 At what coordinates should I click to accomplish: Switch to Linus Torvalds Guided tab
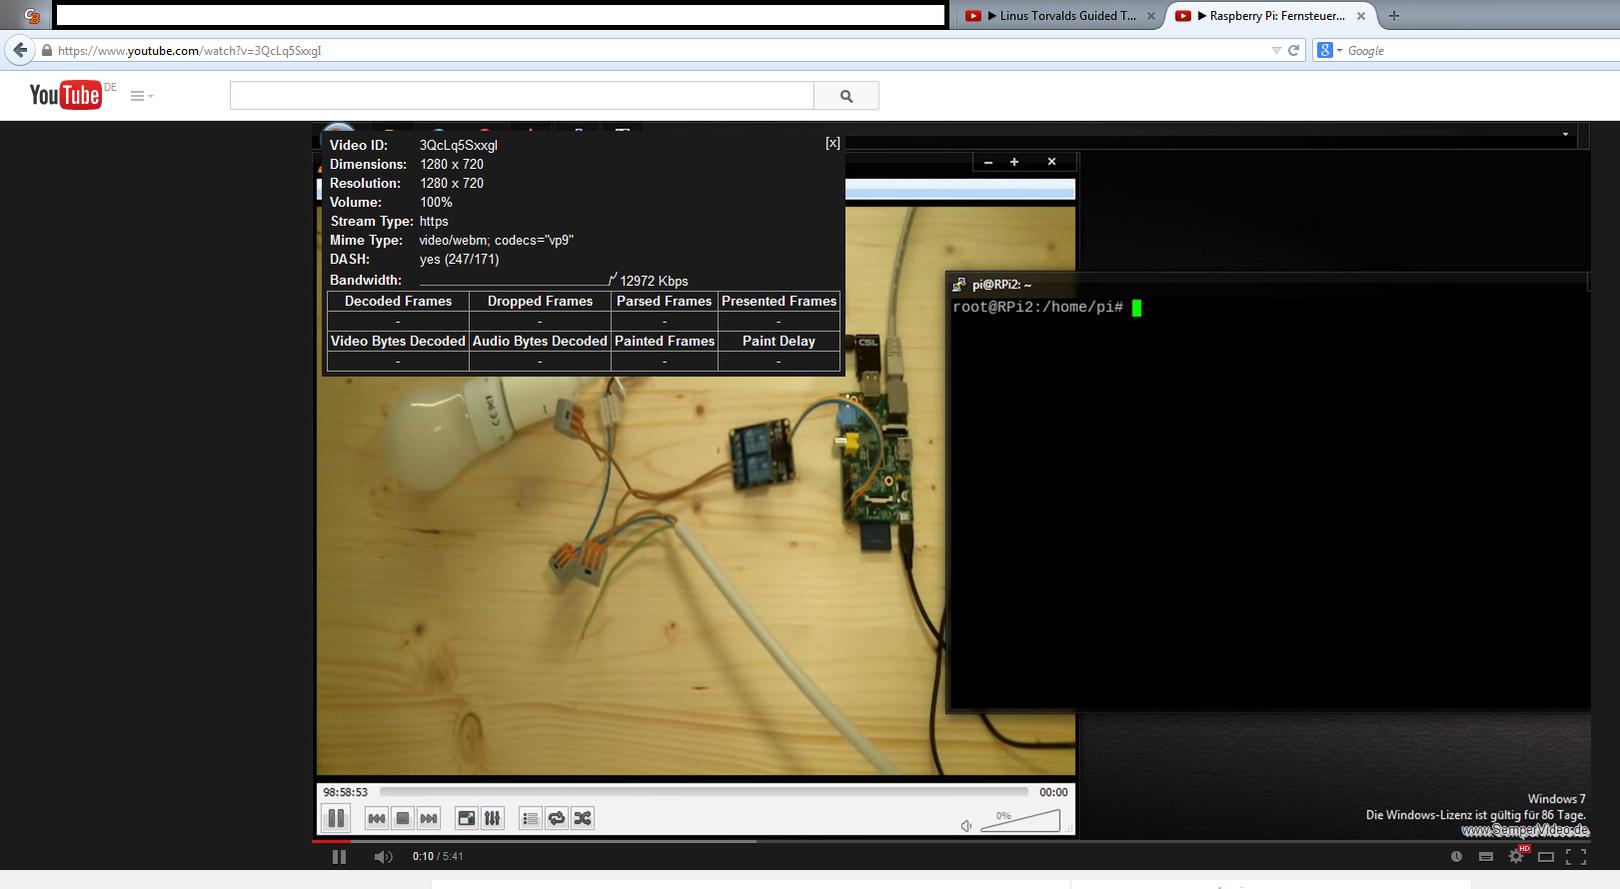[1059, 16]
